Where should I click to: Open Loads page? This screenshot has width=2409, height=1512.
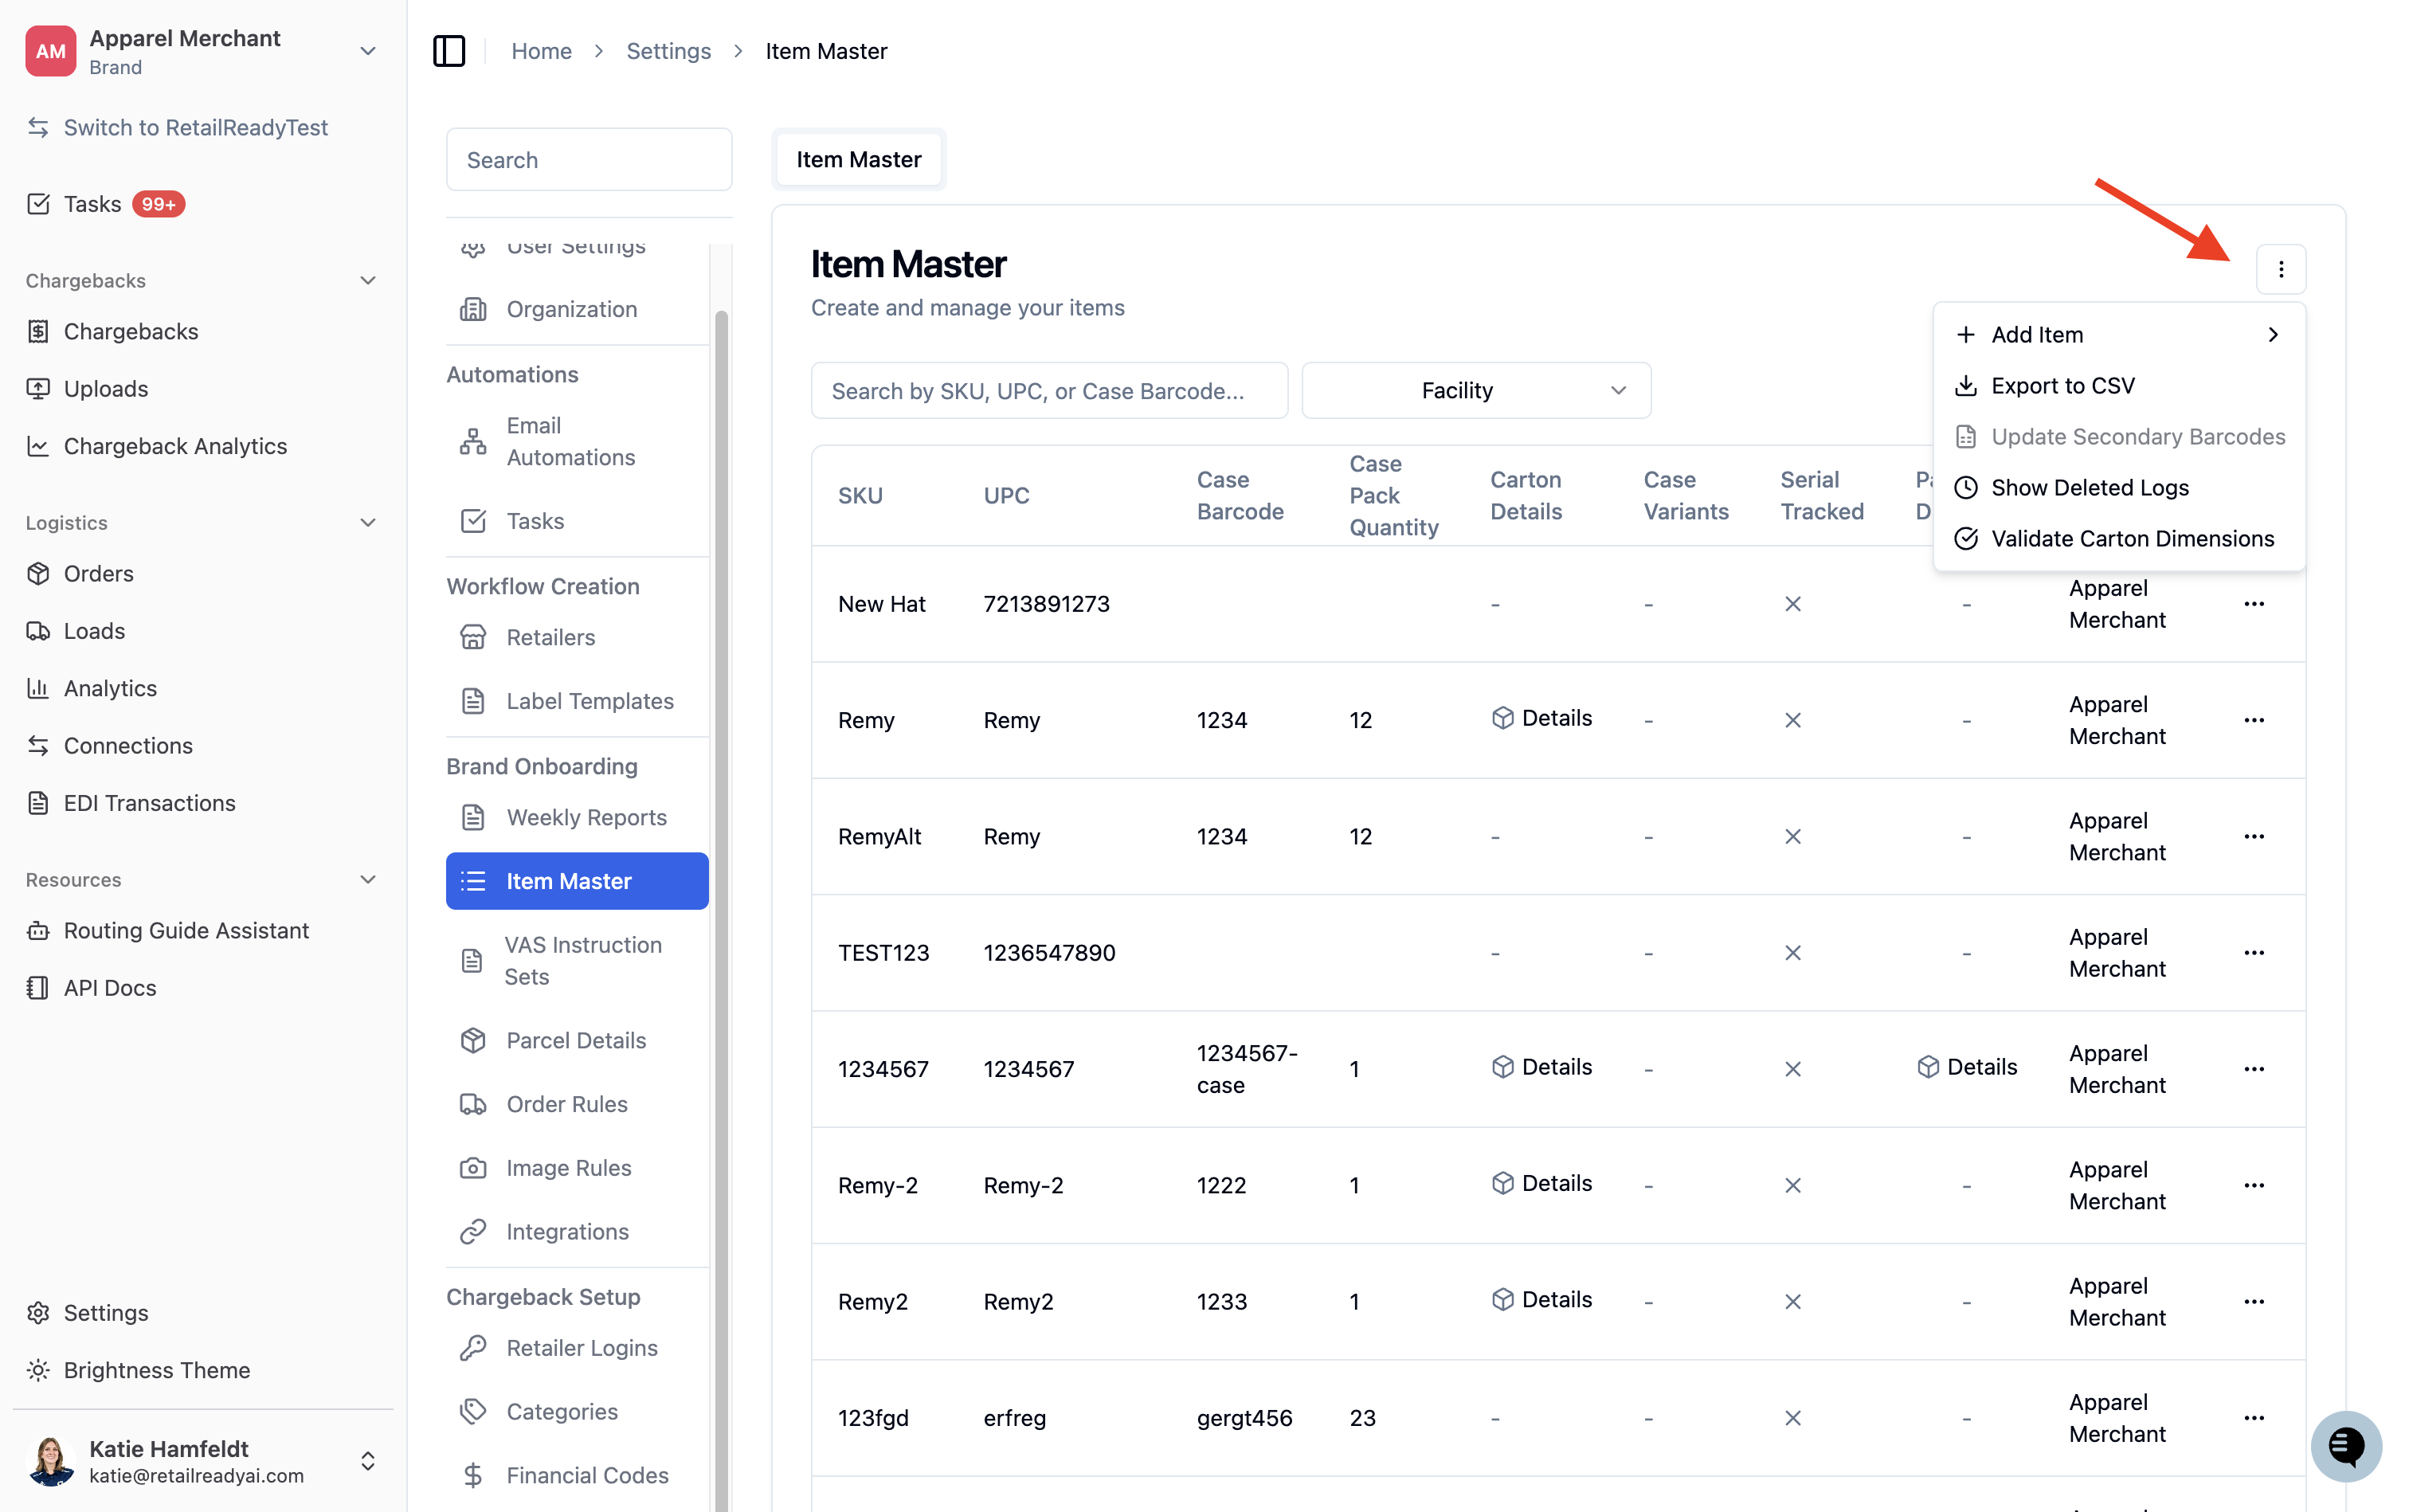point(94,631)
